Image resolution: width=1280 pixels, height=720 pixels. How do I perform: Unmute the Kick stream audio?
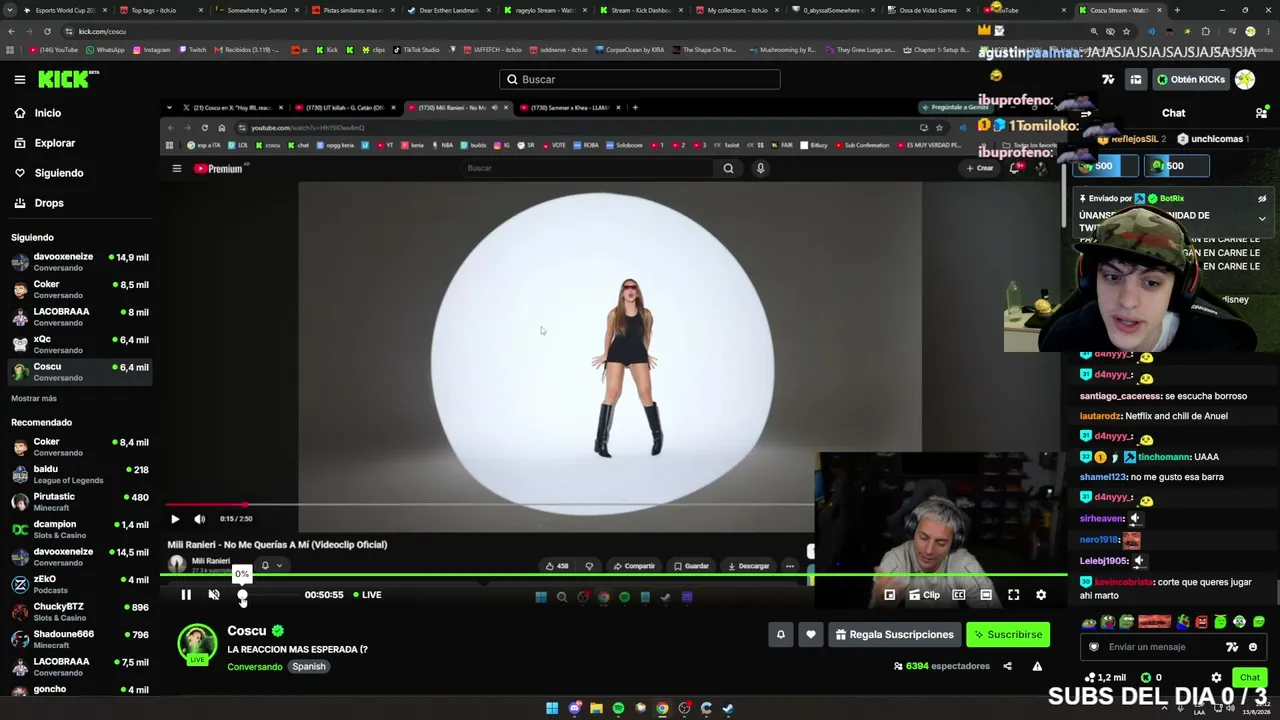point(214,595)
